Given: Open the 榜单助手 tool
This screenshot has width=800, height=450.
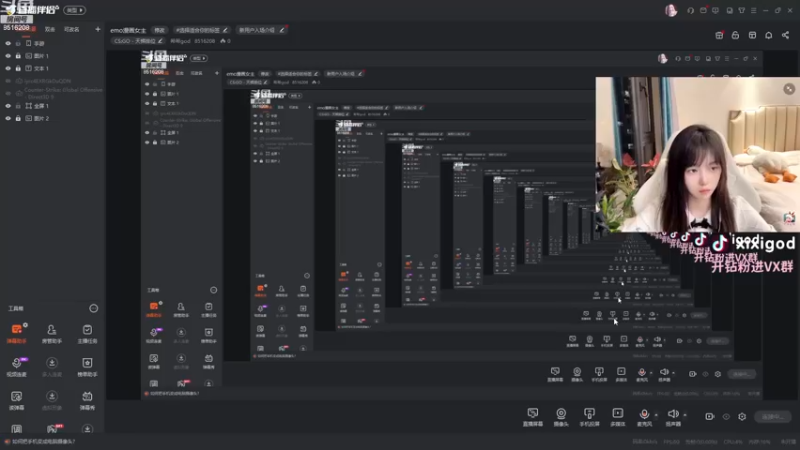Looking at the screenshot, I should (x=87, y=366).
